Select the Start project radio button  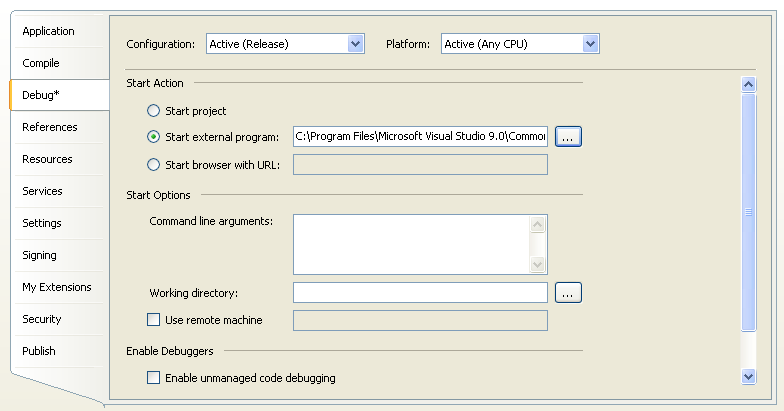point(153,111)
